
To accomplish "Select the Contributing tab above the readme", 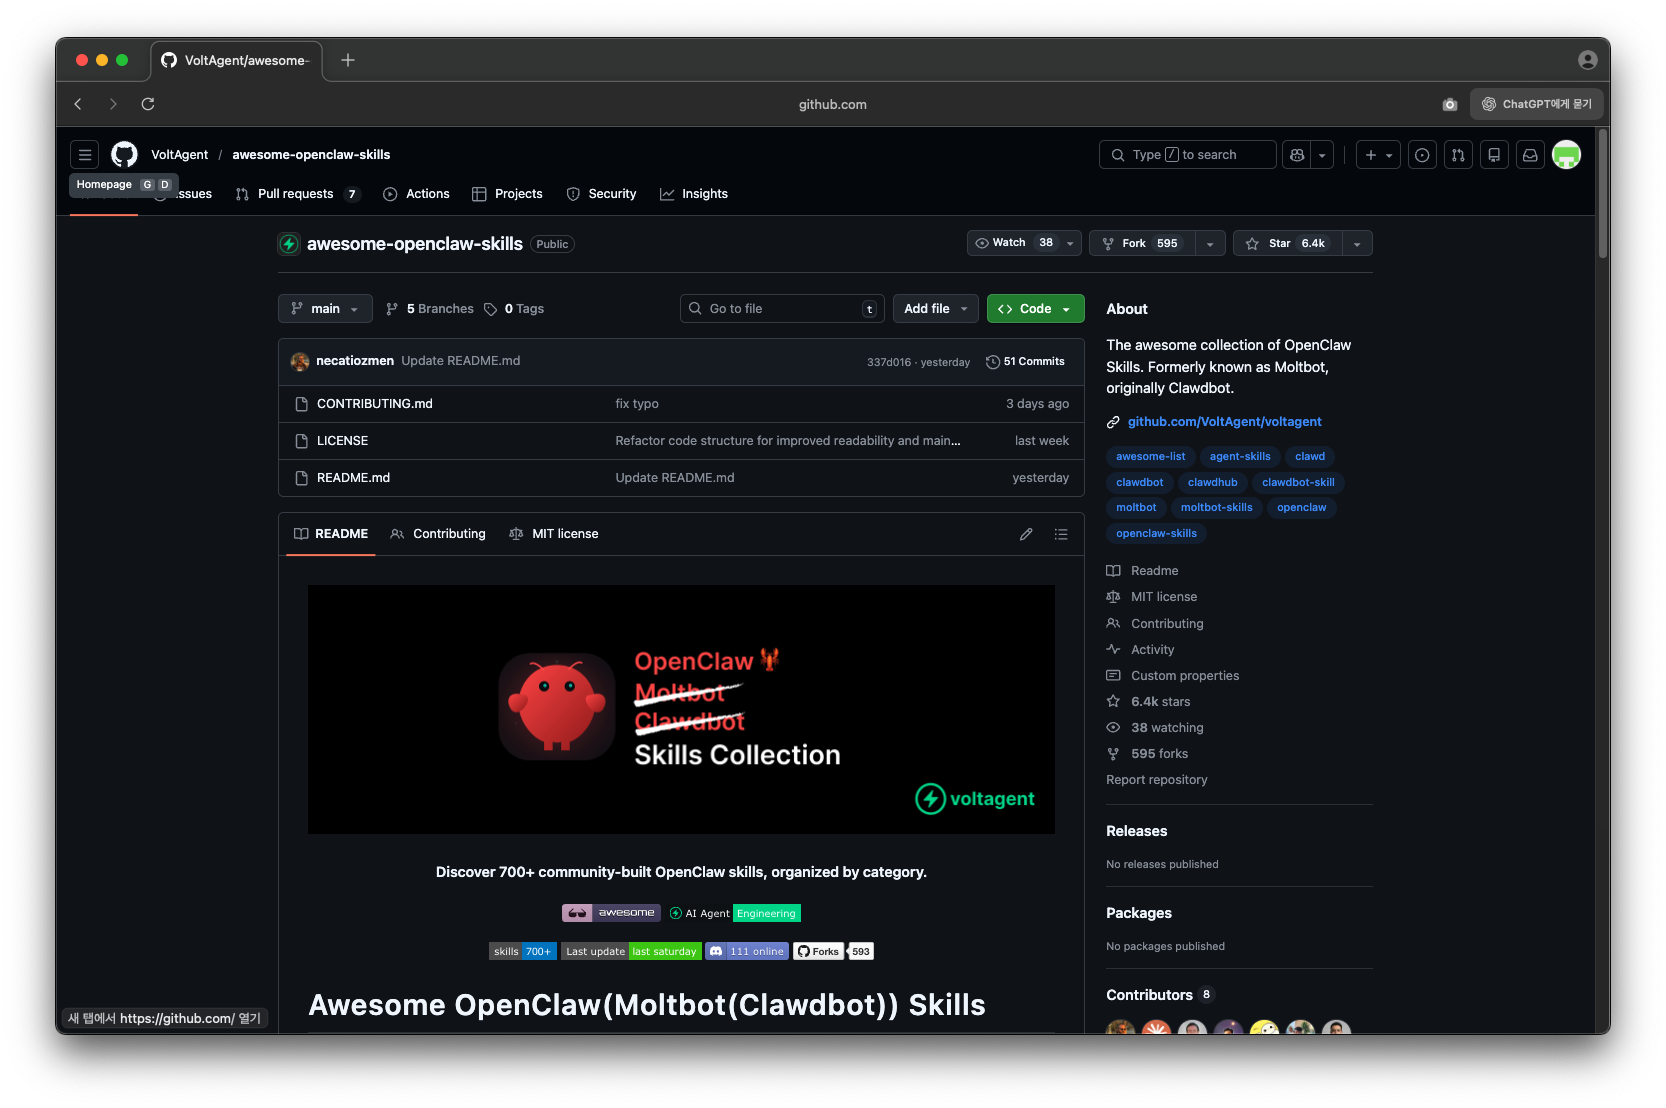I will pyautogui.click(x=438, y=534).
